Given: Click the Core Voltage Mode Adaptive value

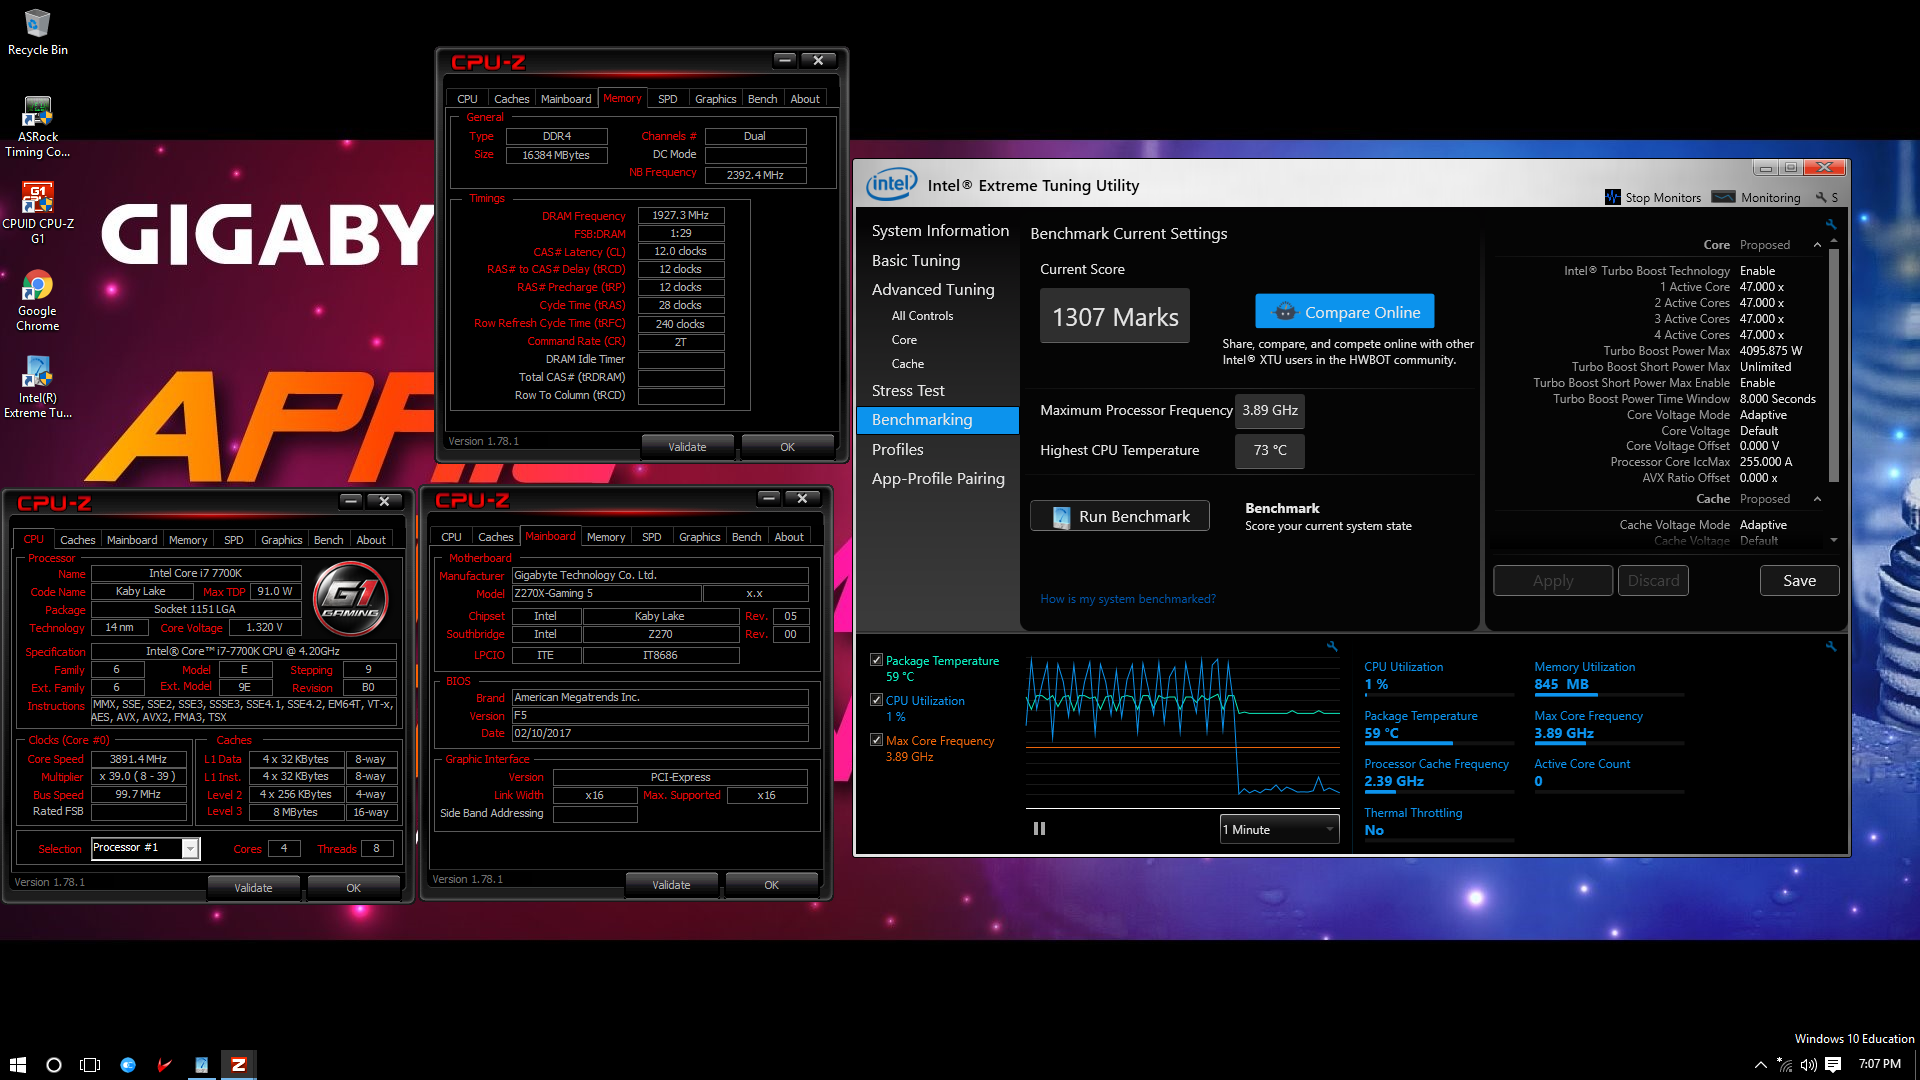Looking at the screenshot, I should coord(1762,415).
